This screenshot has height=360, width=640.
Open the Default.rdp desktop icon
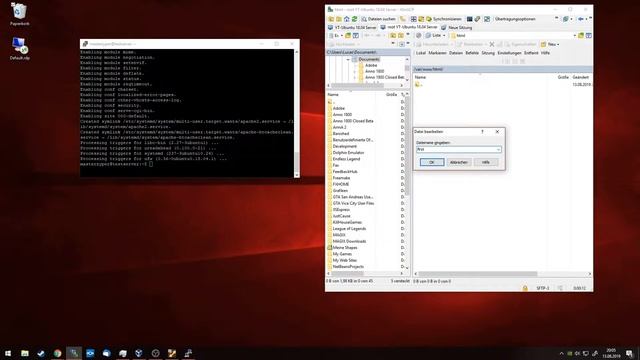[x=19, y=48]
